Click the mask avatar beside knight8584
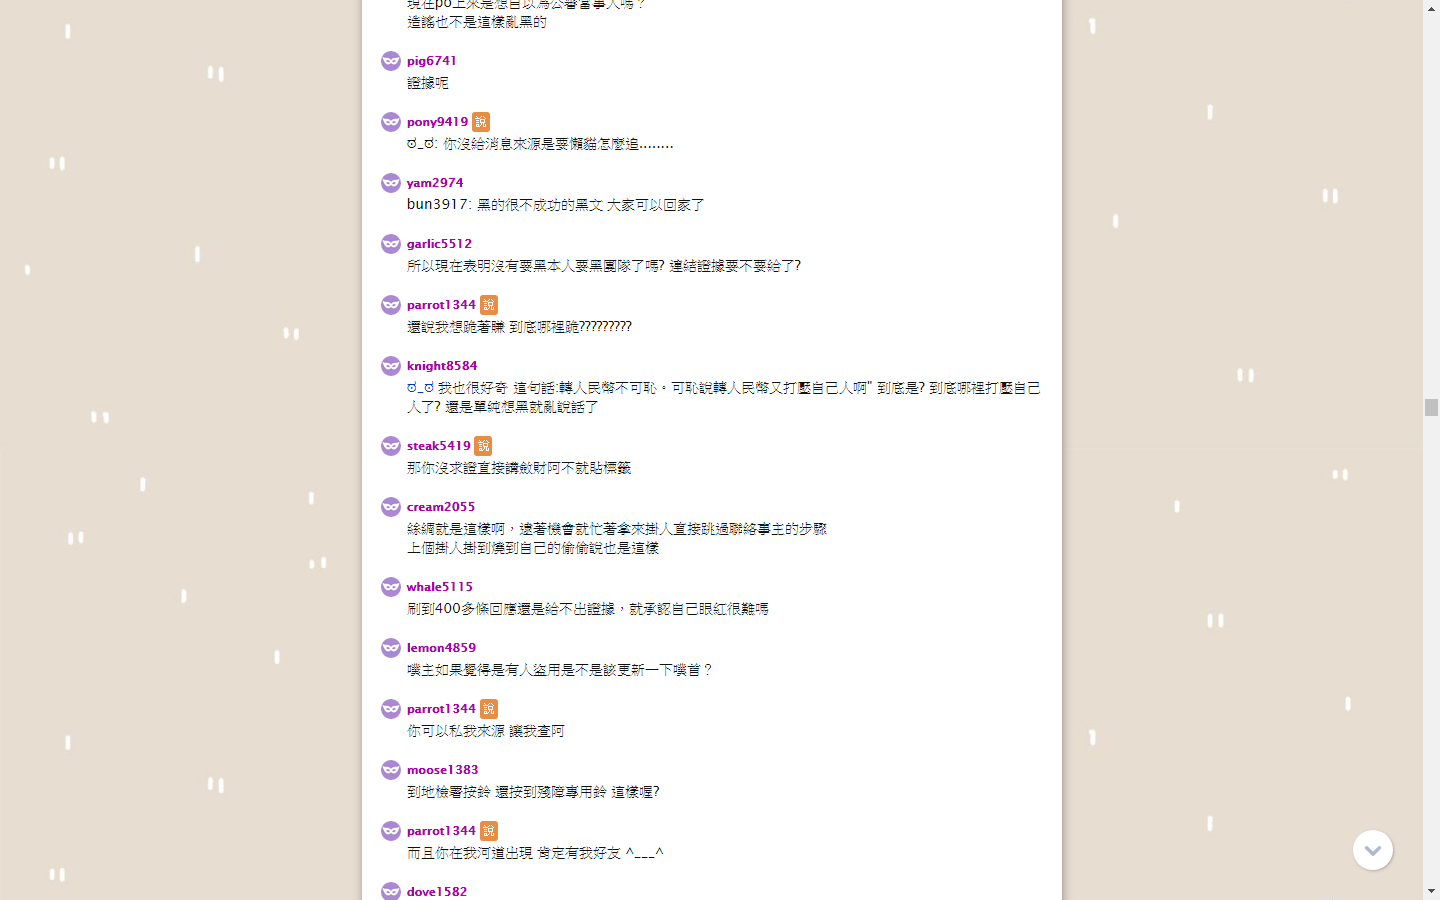 tap(391, 366)
